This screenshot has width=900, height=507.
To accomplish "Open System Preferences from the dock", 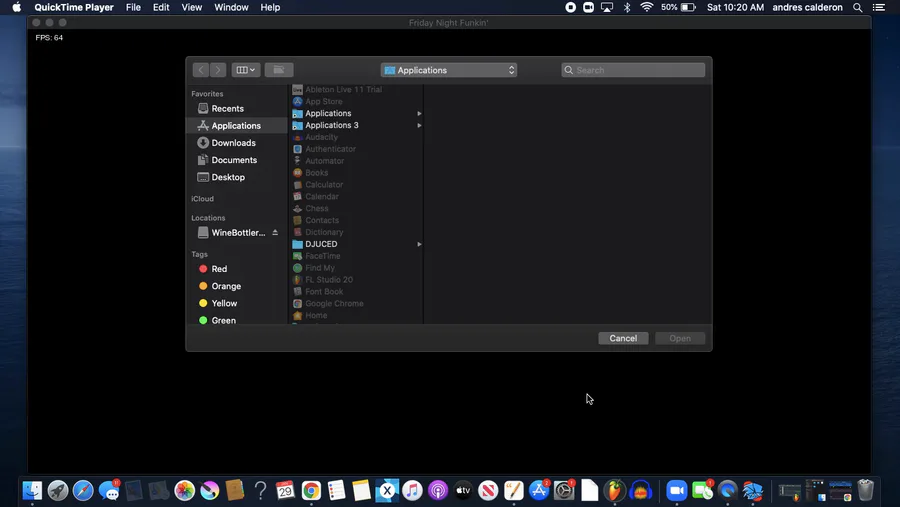I will click(x=564, y=490).
